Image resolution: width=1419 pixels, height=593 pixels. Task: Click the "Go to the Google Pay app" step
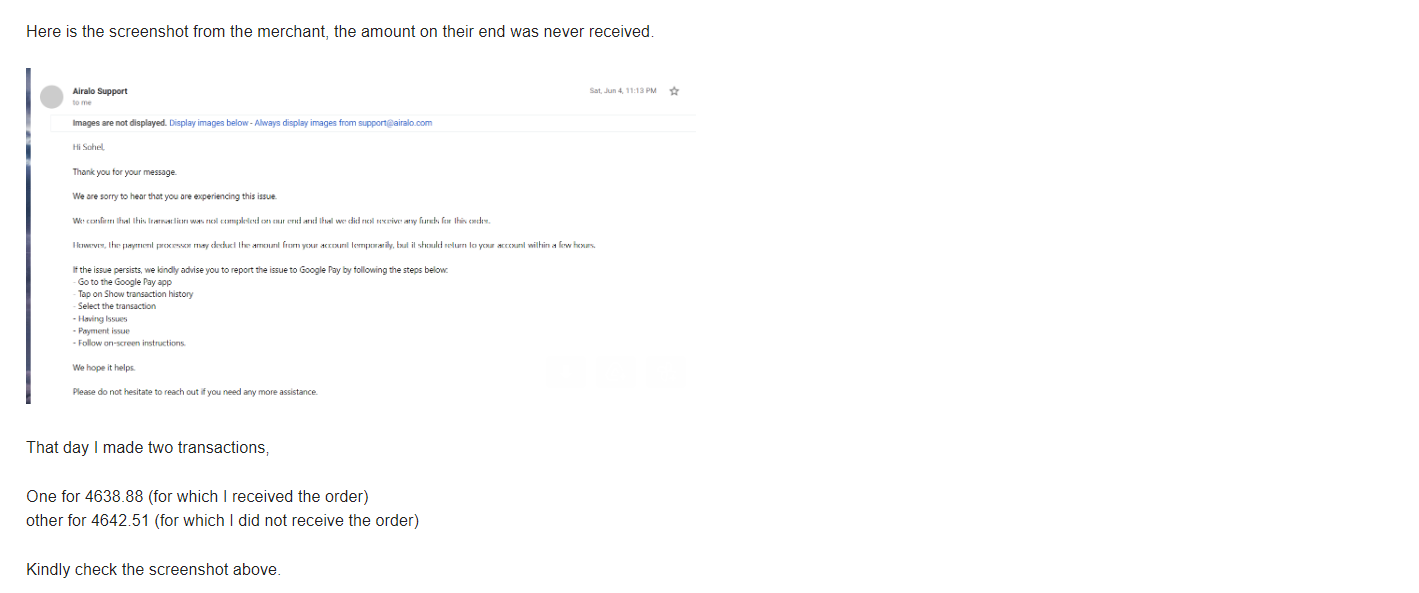click(x=122, y=282)
